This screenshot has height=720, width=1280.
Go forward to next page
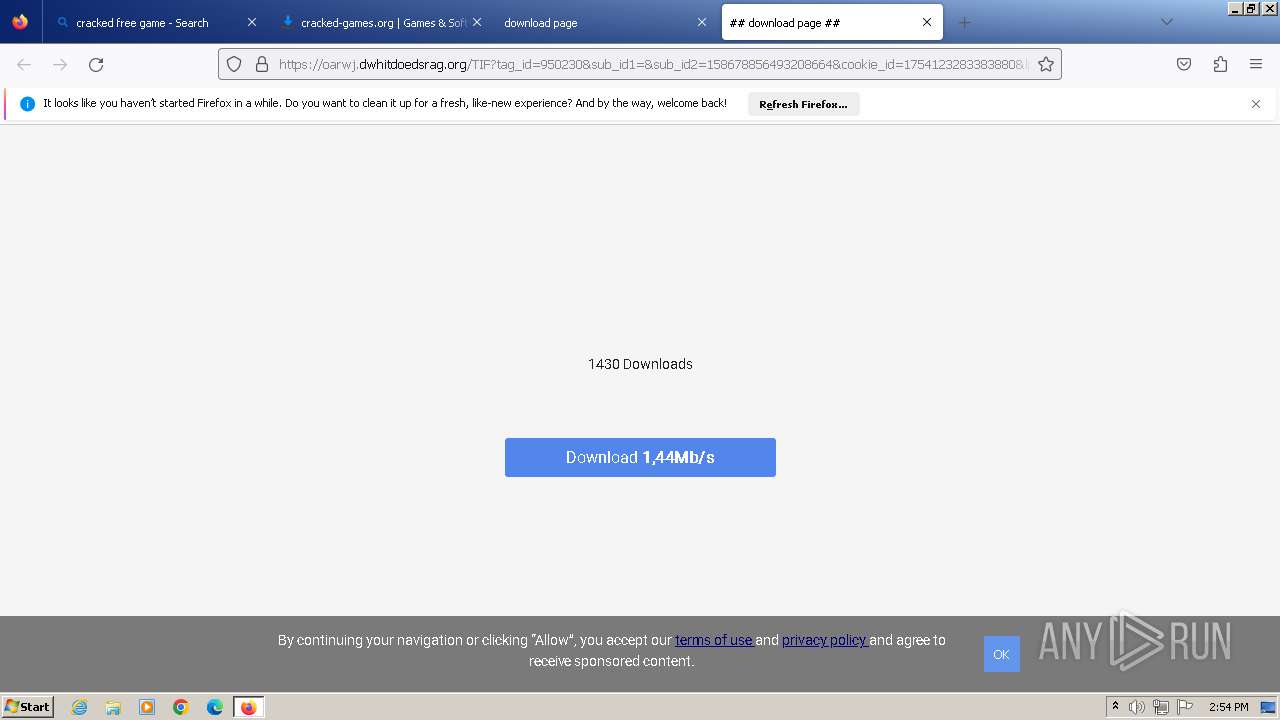pyautogui.click(x=60, y=65)
